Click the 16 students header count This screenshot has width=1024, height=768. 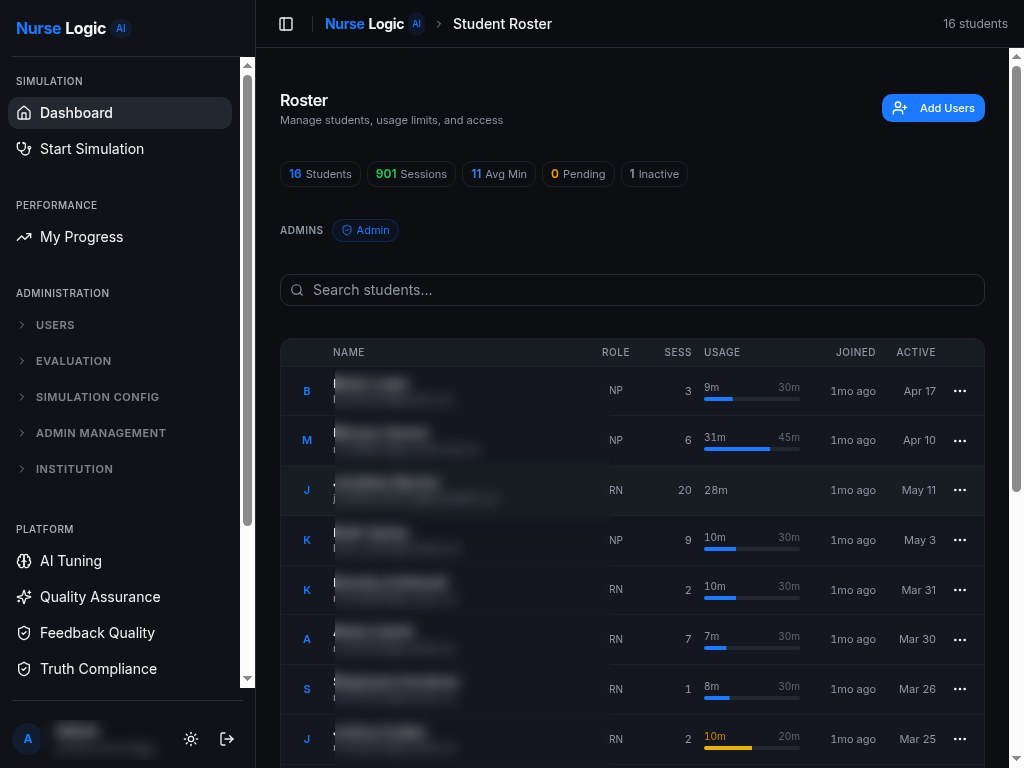point(975,24)
